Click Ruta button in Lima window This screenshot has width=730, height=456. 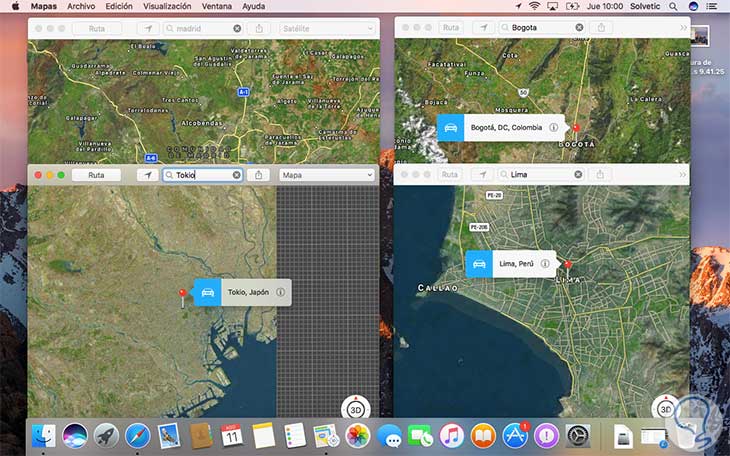click(x=450, y=175)
